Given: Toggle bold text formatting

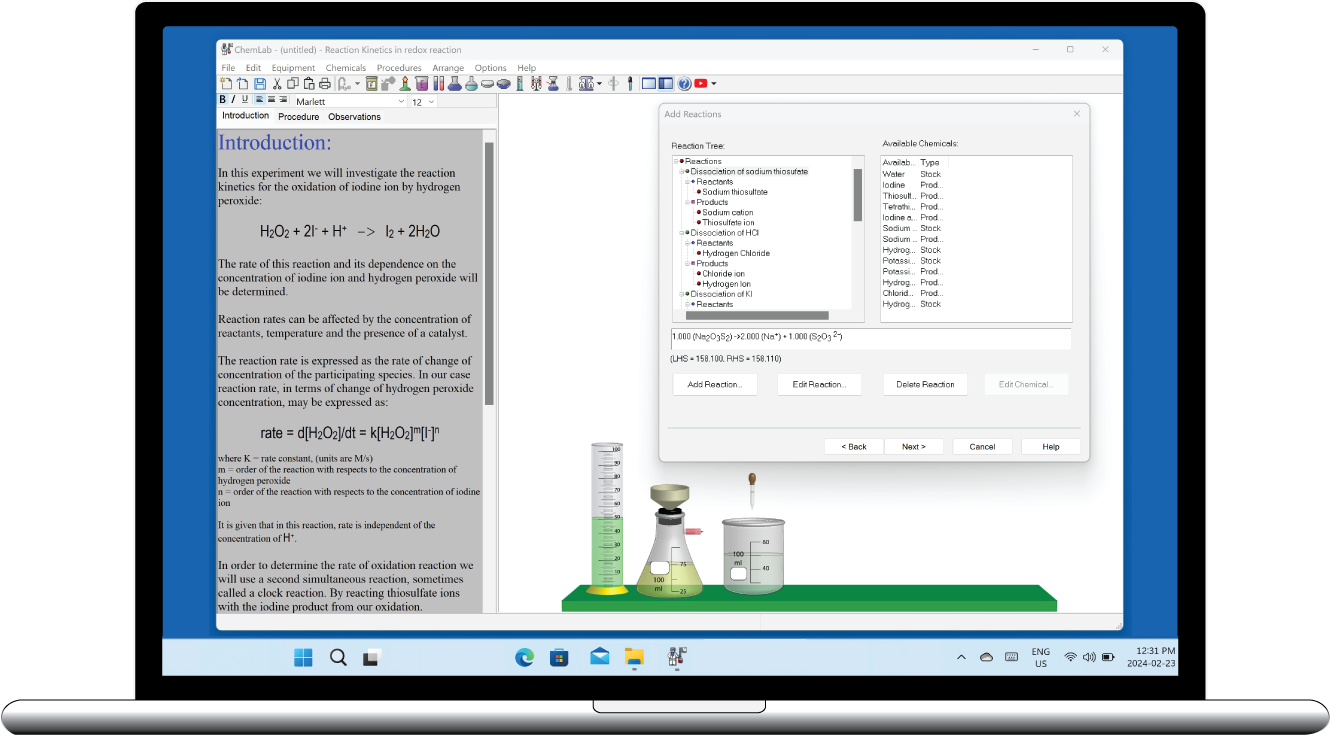Looking at the screenshot, I should pyautogui.click(x=223, y=99).
